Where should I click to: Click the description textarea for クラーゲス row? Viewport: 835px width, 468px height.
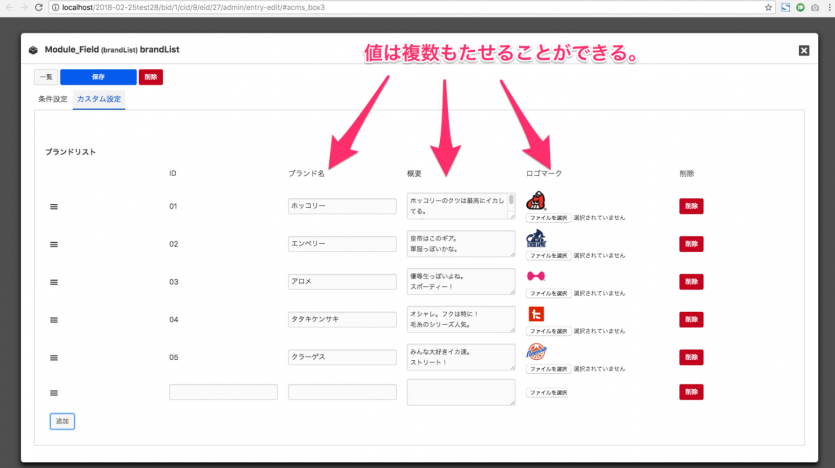pyautogui.click(x=461, y=357)
